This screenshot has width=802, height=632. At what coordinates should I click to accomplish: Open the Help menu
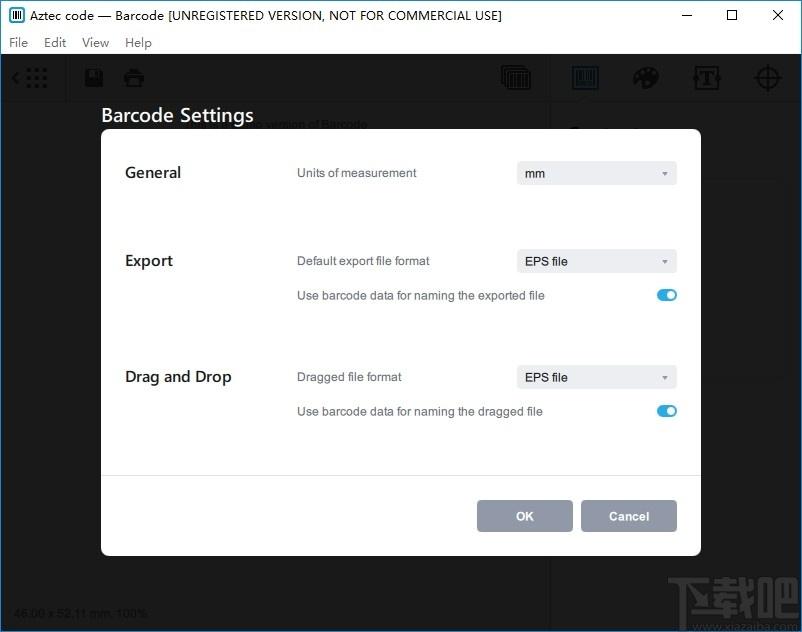coord(138,42)
